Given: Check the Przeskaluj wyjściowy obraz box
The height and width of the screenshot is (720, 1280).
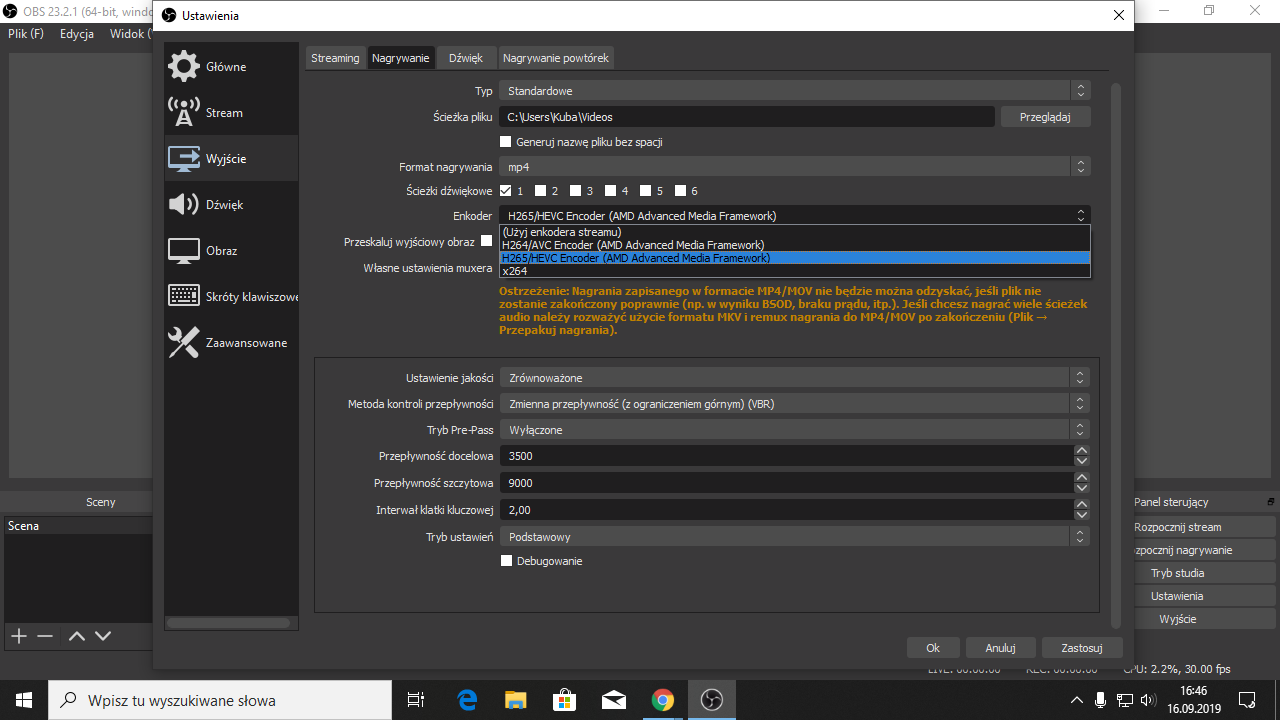Looking at the screenshot, I should coord(487,241).
